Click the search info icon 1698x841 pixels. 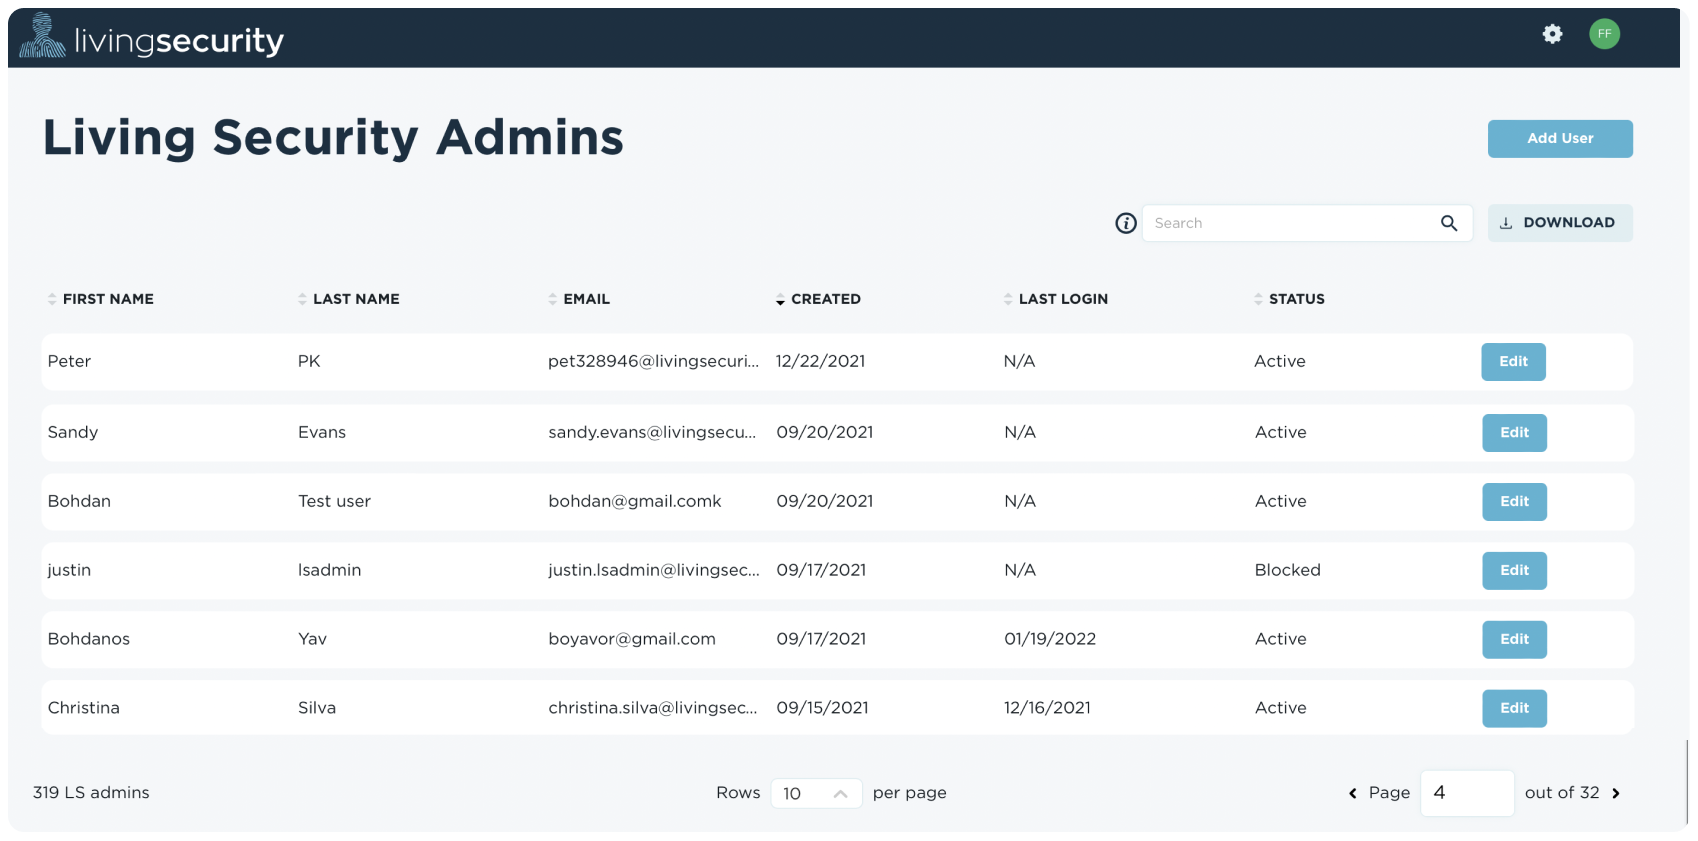1126,223
